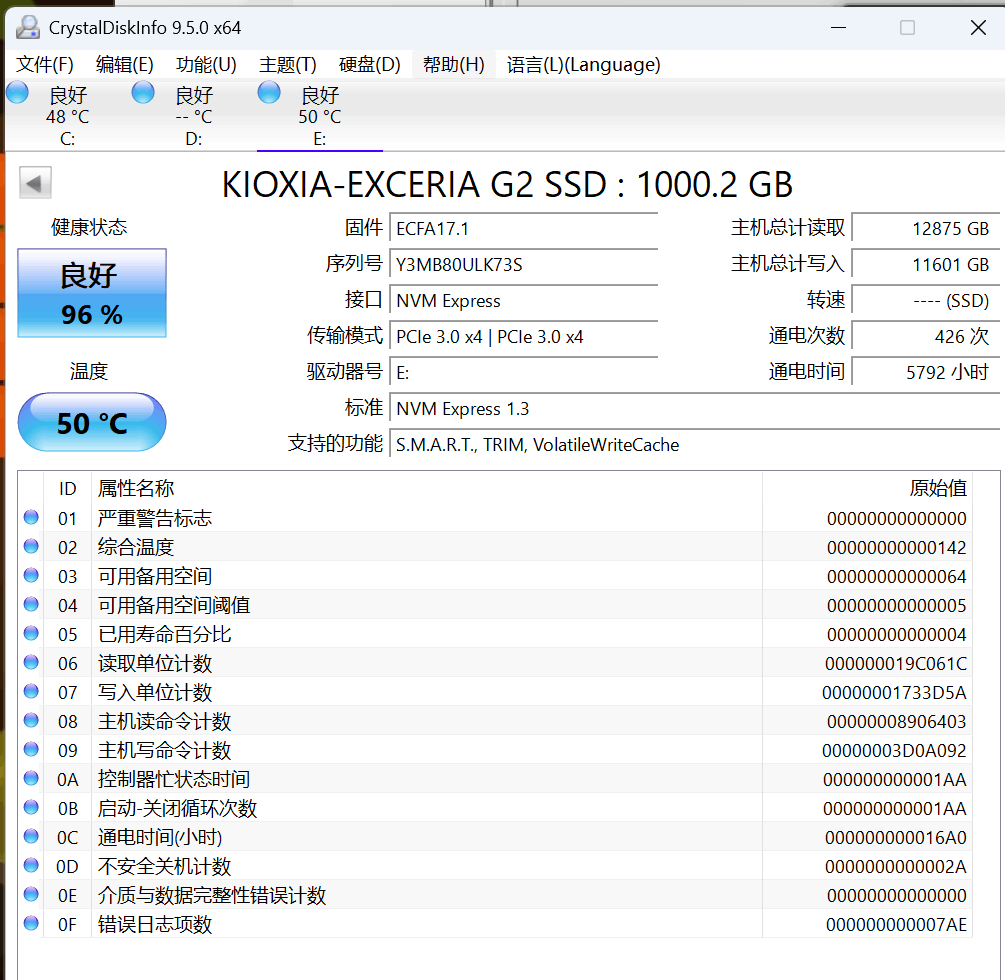Click raw value 000000019C061C

896,663
